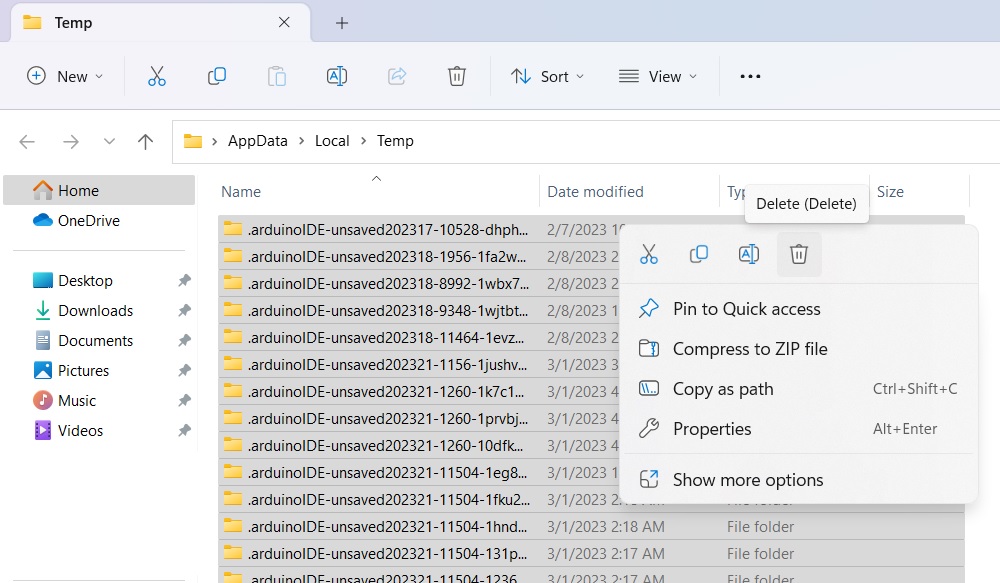
Task: Open Properties from the context menu
Action: click(x=712, y=428)
